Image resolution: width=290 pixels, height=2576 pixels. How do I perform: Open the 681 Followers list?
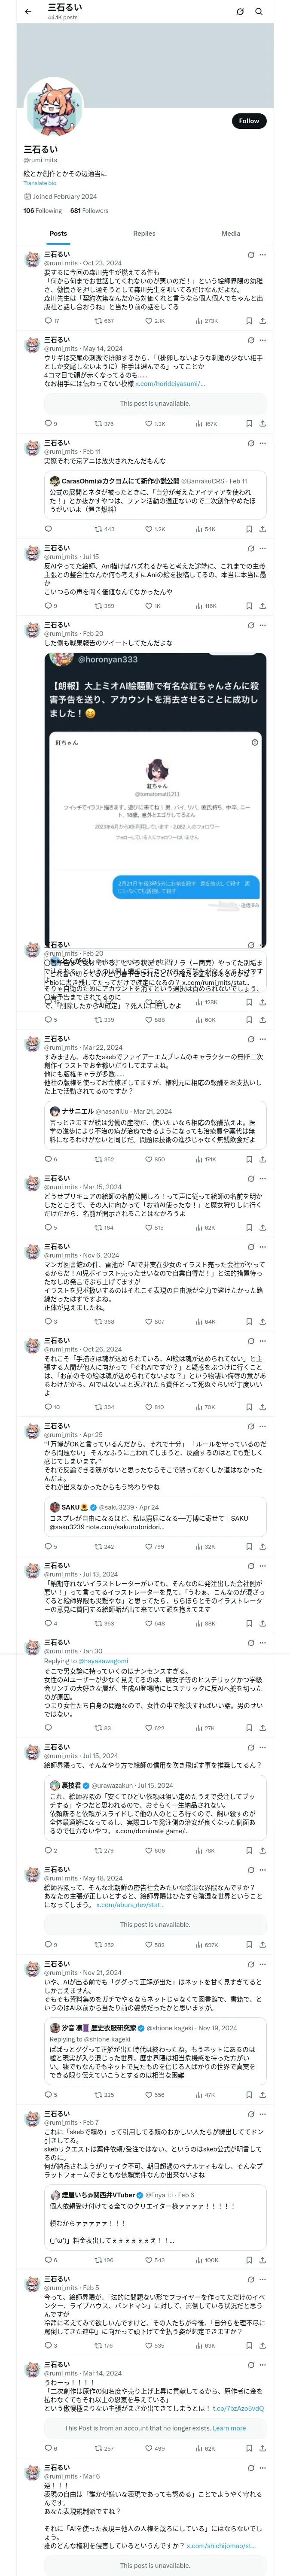[89, 211]
